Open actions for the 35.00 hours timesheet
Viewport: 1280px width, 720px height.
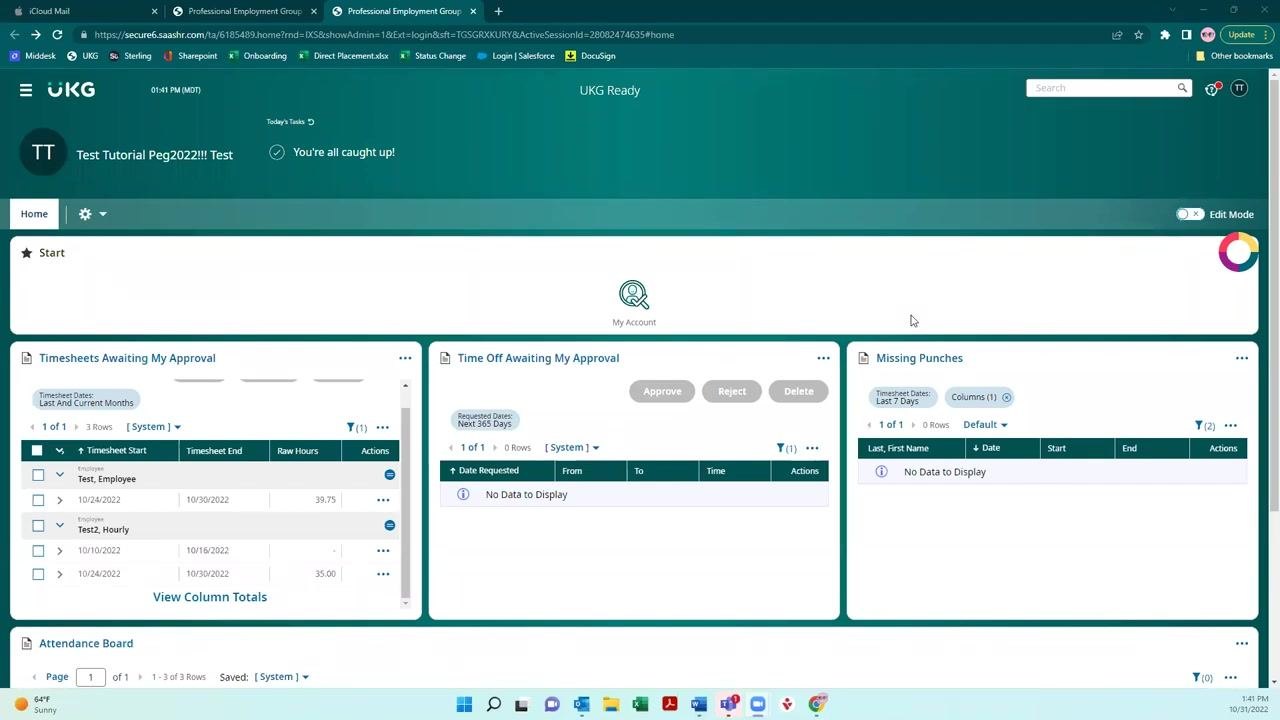383,574
